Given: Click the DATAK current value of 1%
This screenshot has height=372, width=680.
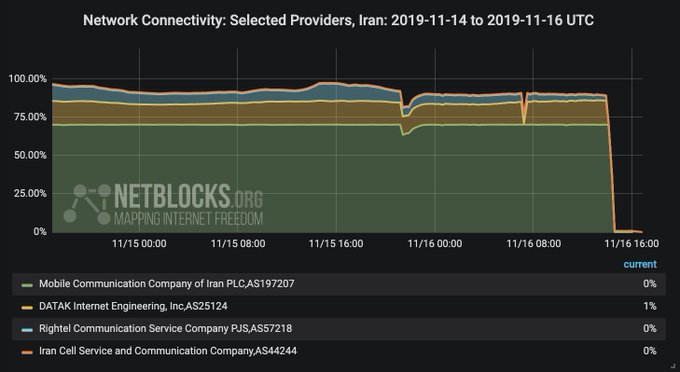Looking at the screenshot, I should pos(650,306).
